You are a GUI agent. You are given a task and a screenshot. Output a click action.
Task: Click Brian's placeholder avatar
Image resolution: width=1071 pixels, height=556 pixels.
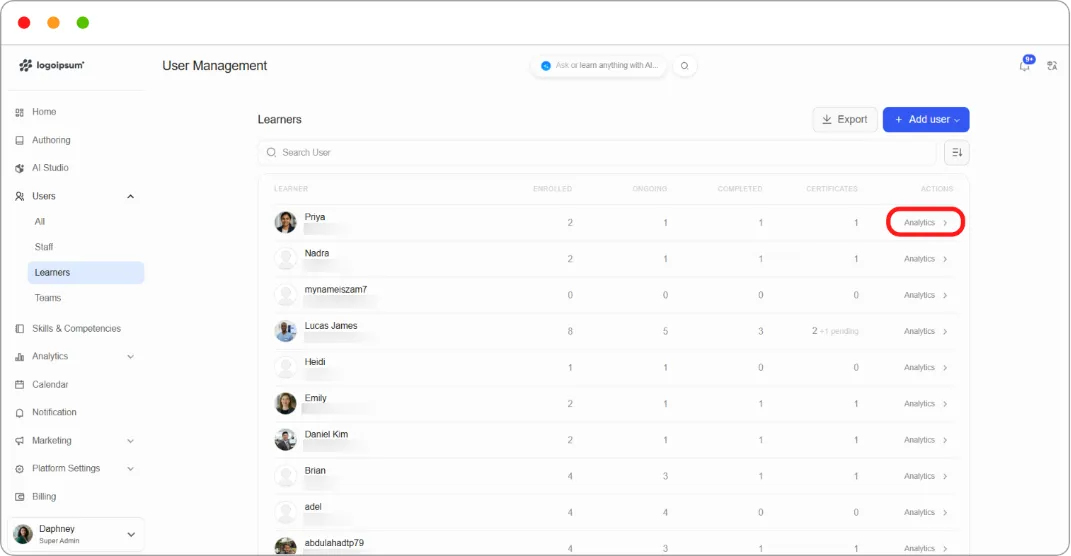coord(286,475)
